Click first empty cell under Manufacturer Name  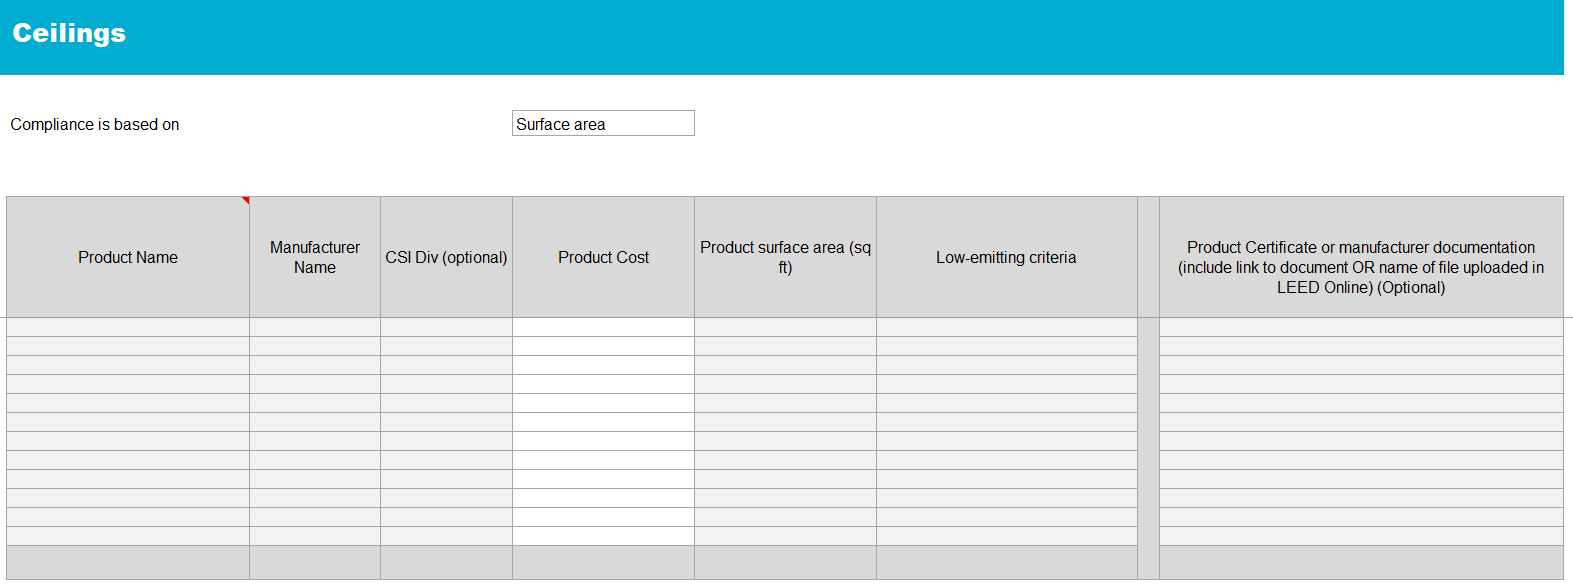click(315, 327)
